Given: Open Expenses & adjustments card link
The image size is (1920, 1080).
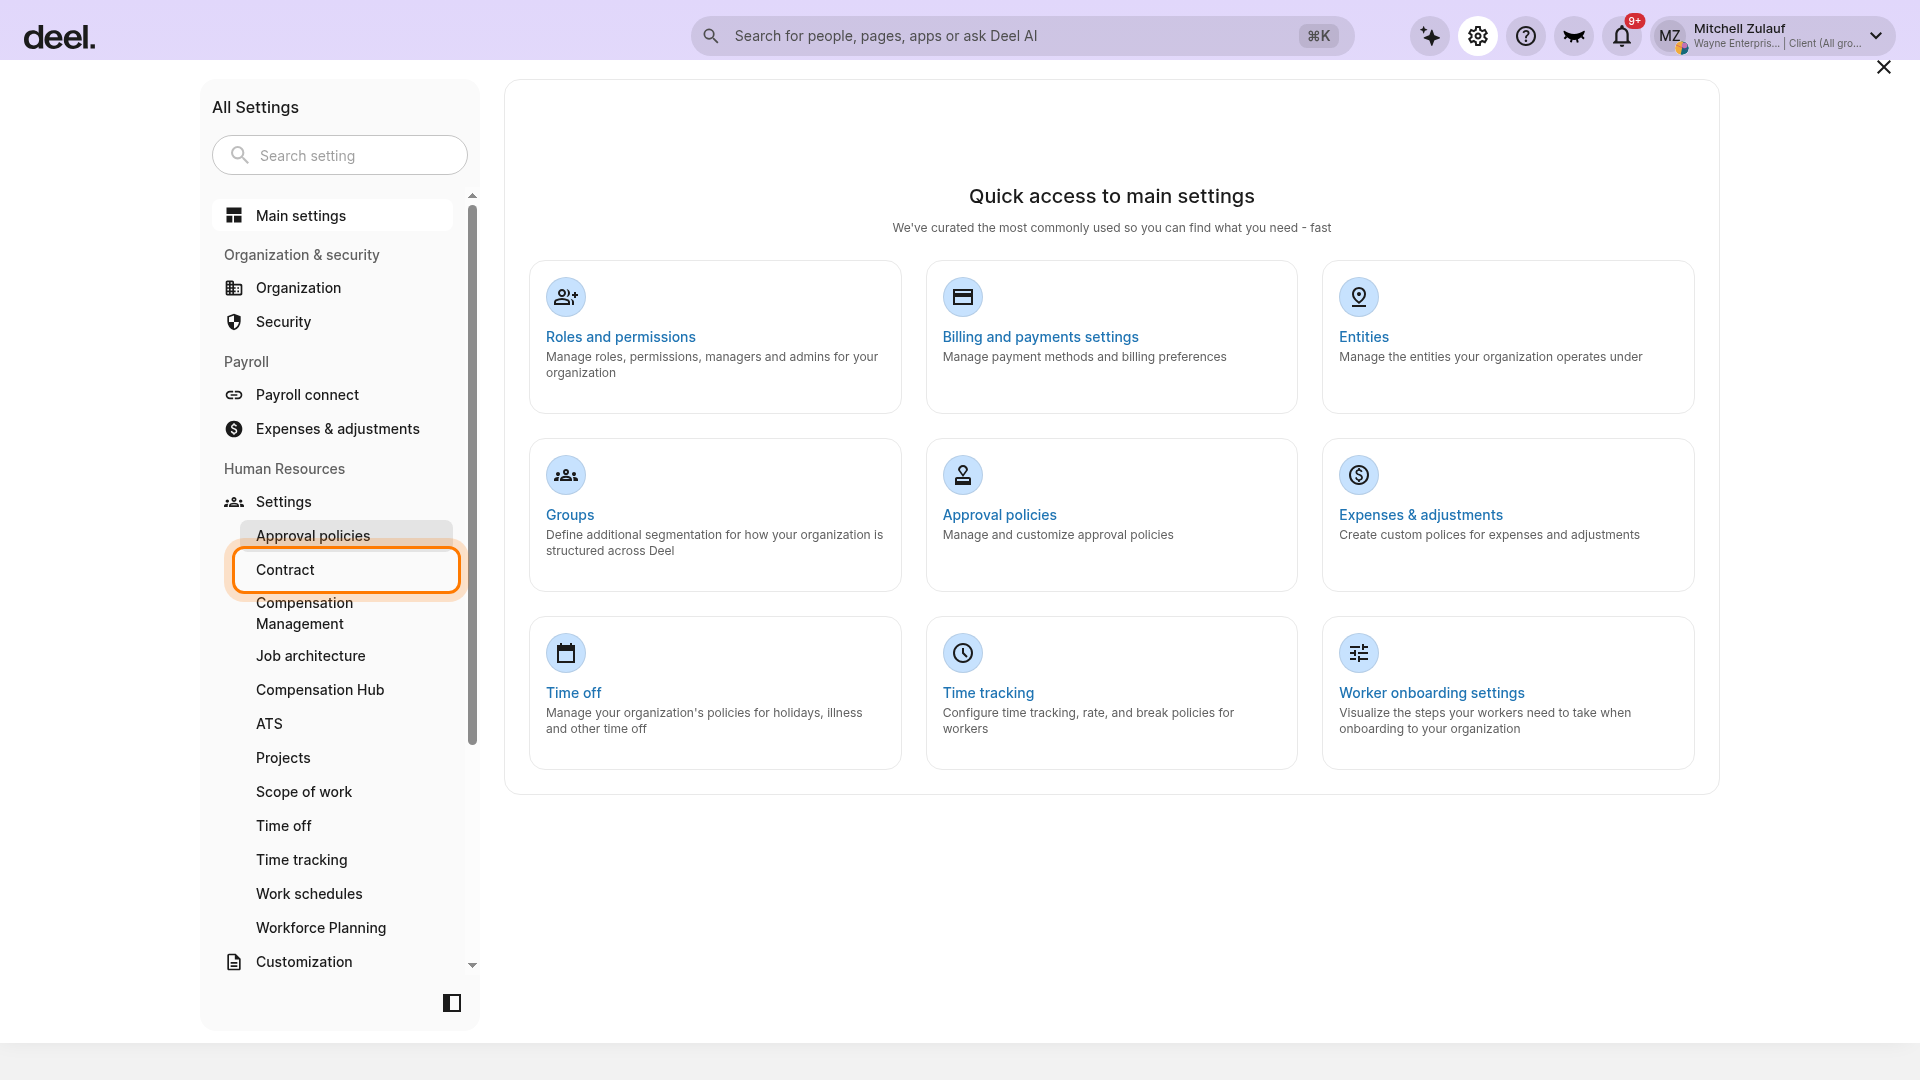Looking at the screenshot, I should tap(1421, 515).
